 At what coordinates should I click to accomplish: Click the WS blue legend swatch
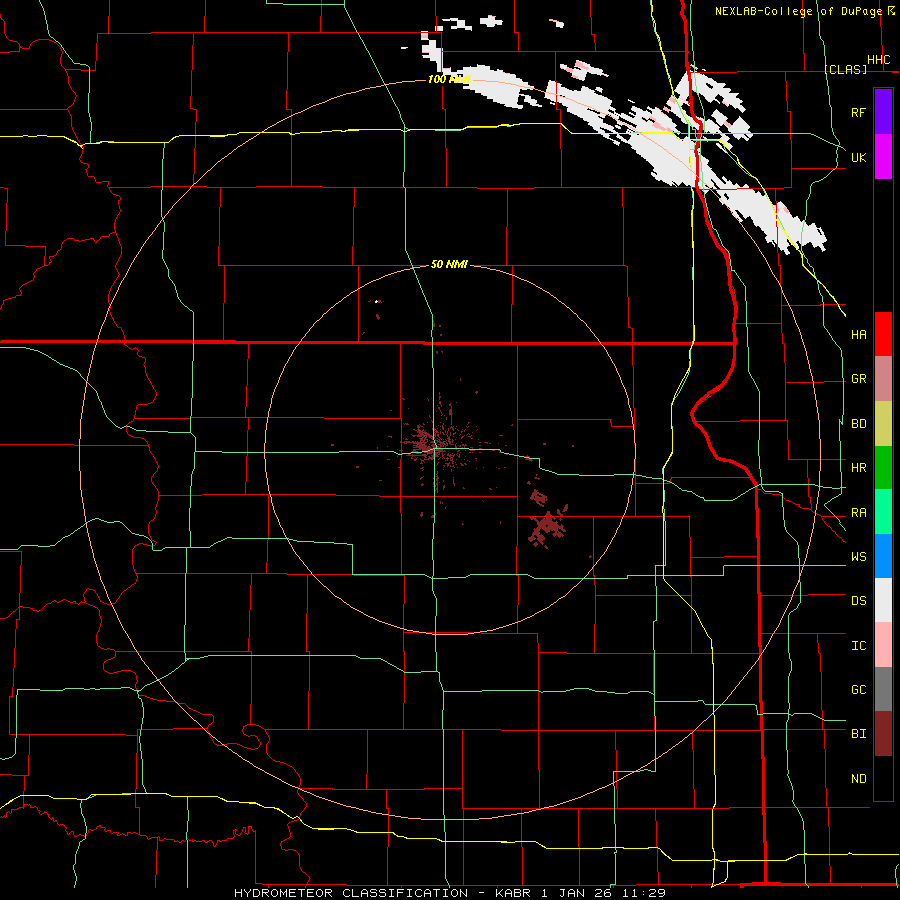pyautogui.click(x=883, y=556)
